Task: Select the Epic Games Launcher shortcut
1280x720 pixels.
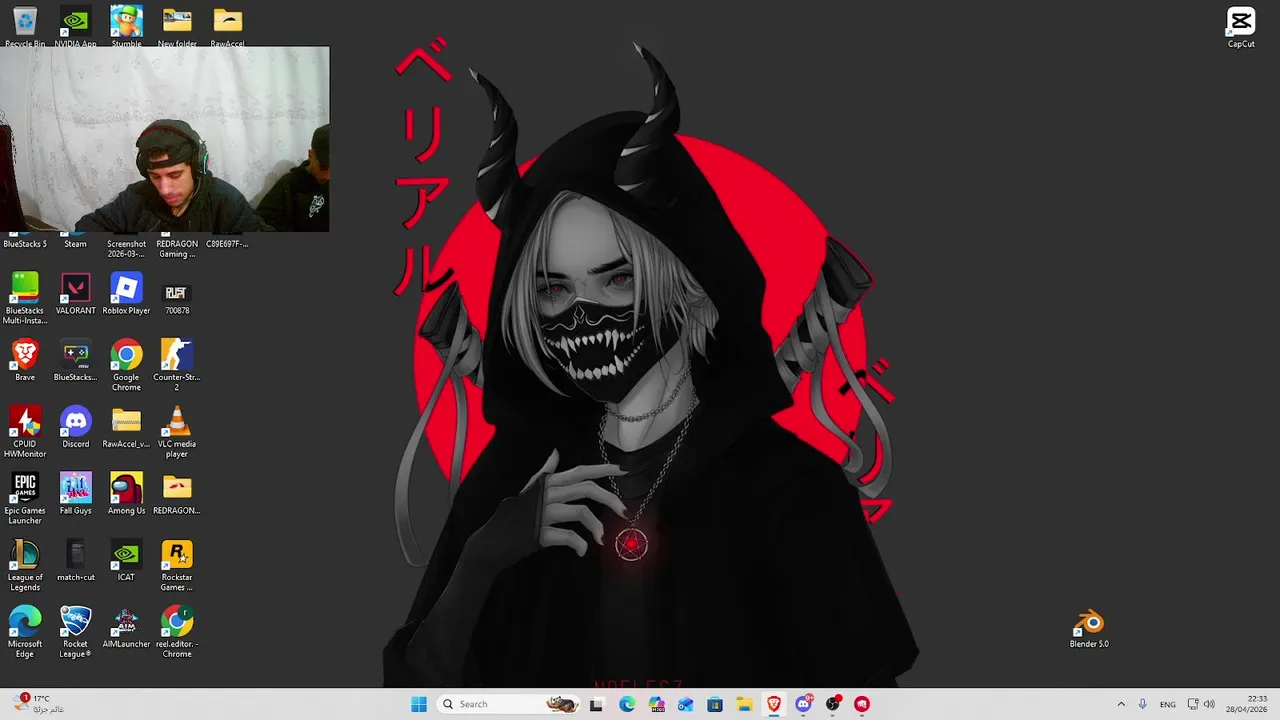Action: (25, 498)
